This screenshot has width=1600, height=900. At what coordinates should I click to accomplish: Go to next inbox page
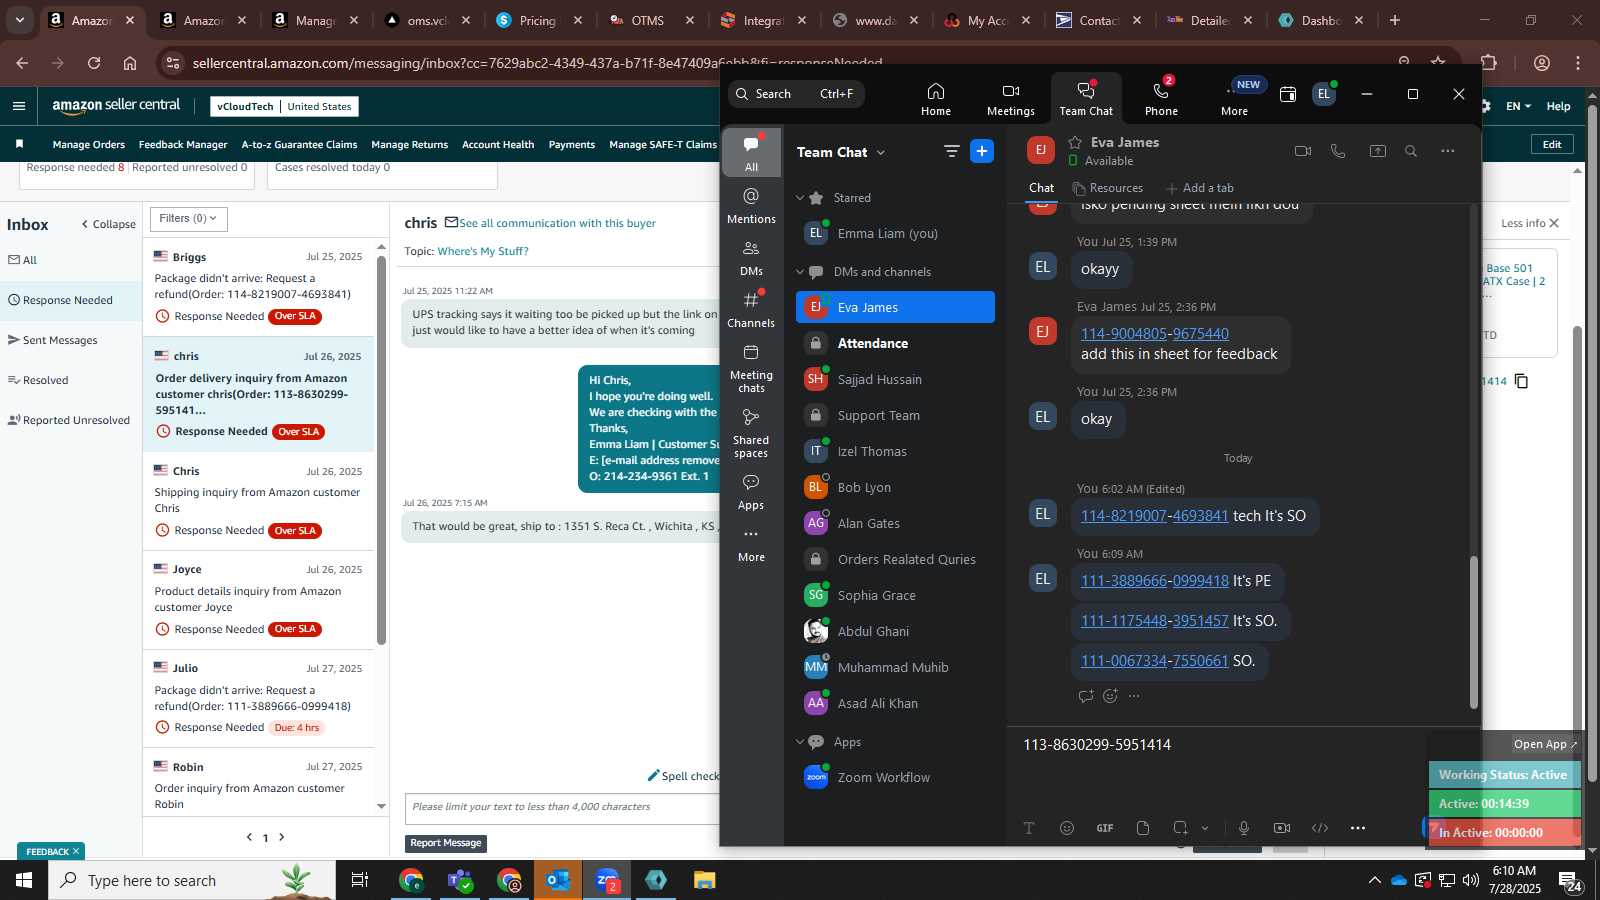tap(282, 837)
